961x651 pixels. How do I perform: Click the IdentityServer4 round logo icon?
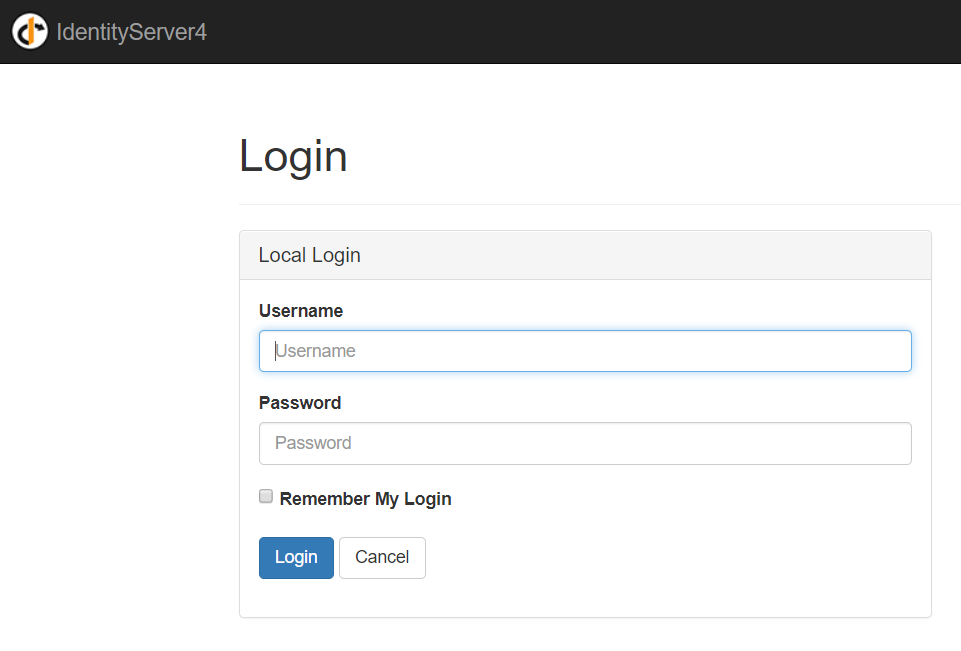(29, 31)
